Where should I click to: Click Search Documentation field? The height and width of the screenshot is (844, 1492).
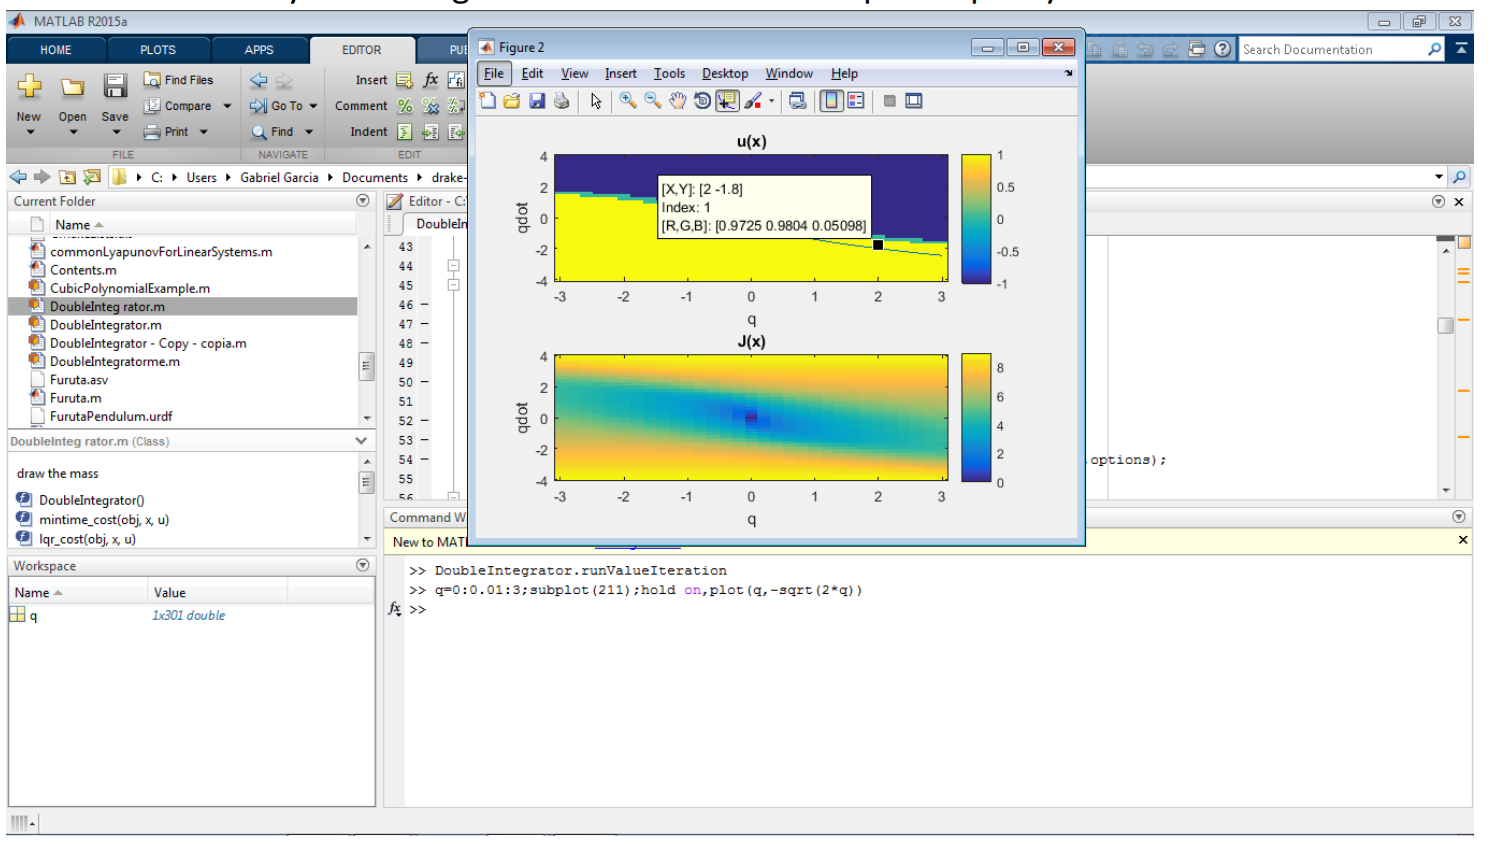pyautogui.click(x=1332, y=50)
